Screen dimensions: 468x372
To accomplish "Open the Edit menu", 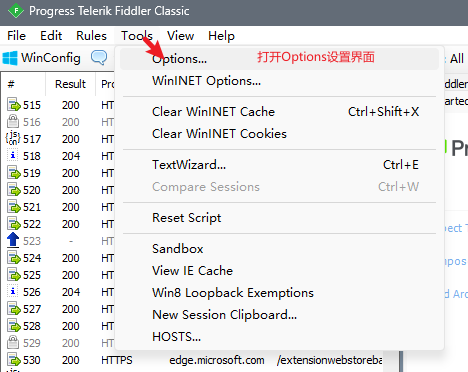I will [x=51, y=36].
